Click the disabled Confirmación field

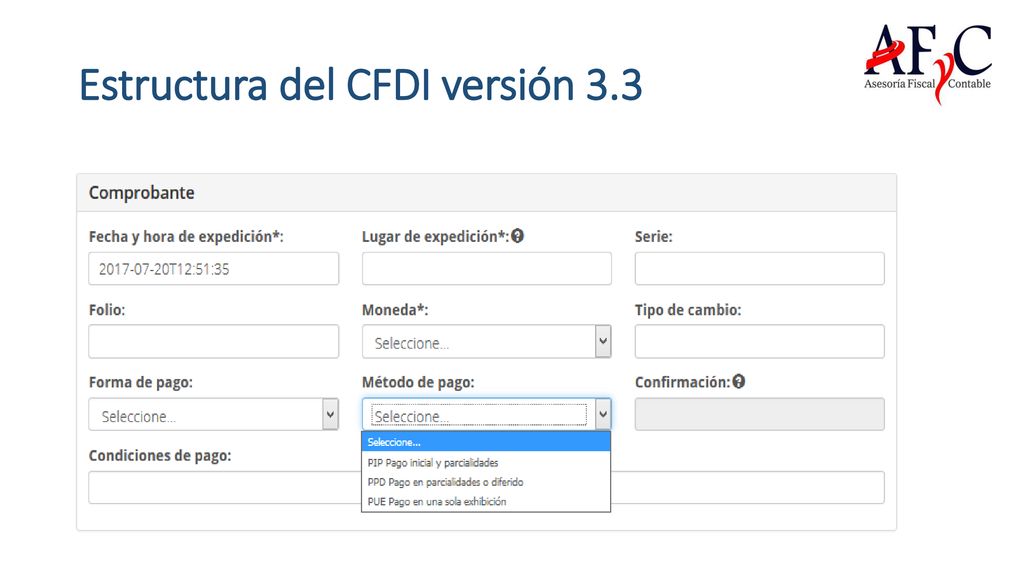coord(760,415)
